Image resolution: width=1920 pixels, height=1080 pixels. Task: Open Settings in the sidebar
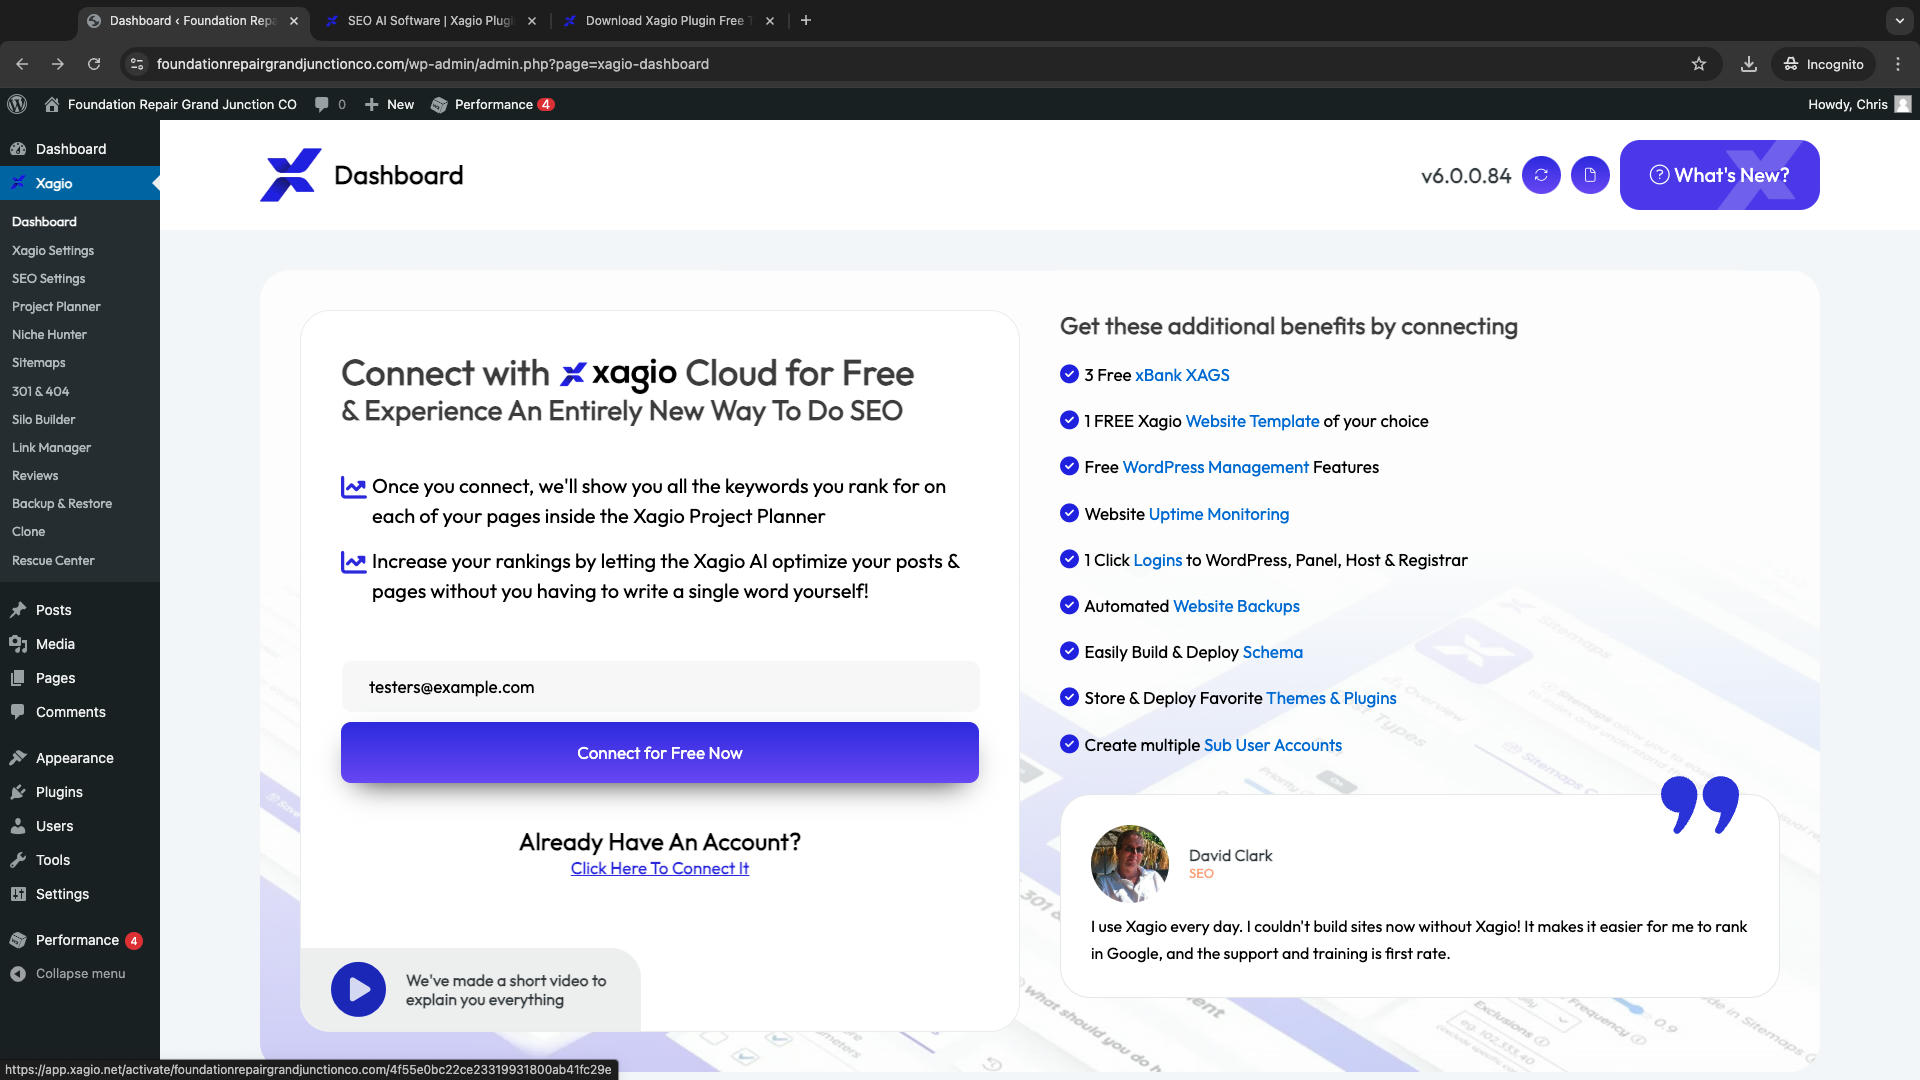tap(80, 894)
